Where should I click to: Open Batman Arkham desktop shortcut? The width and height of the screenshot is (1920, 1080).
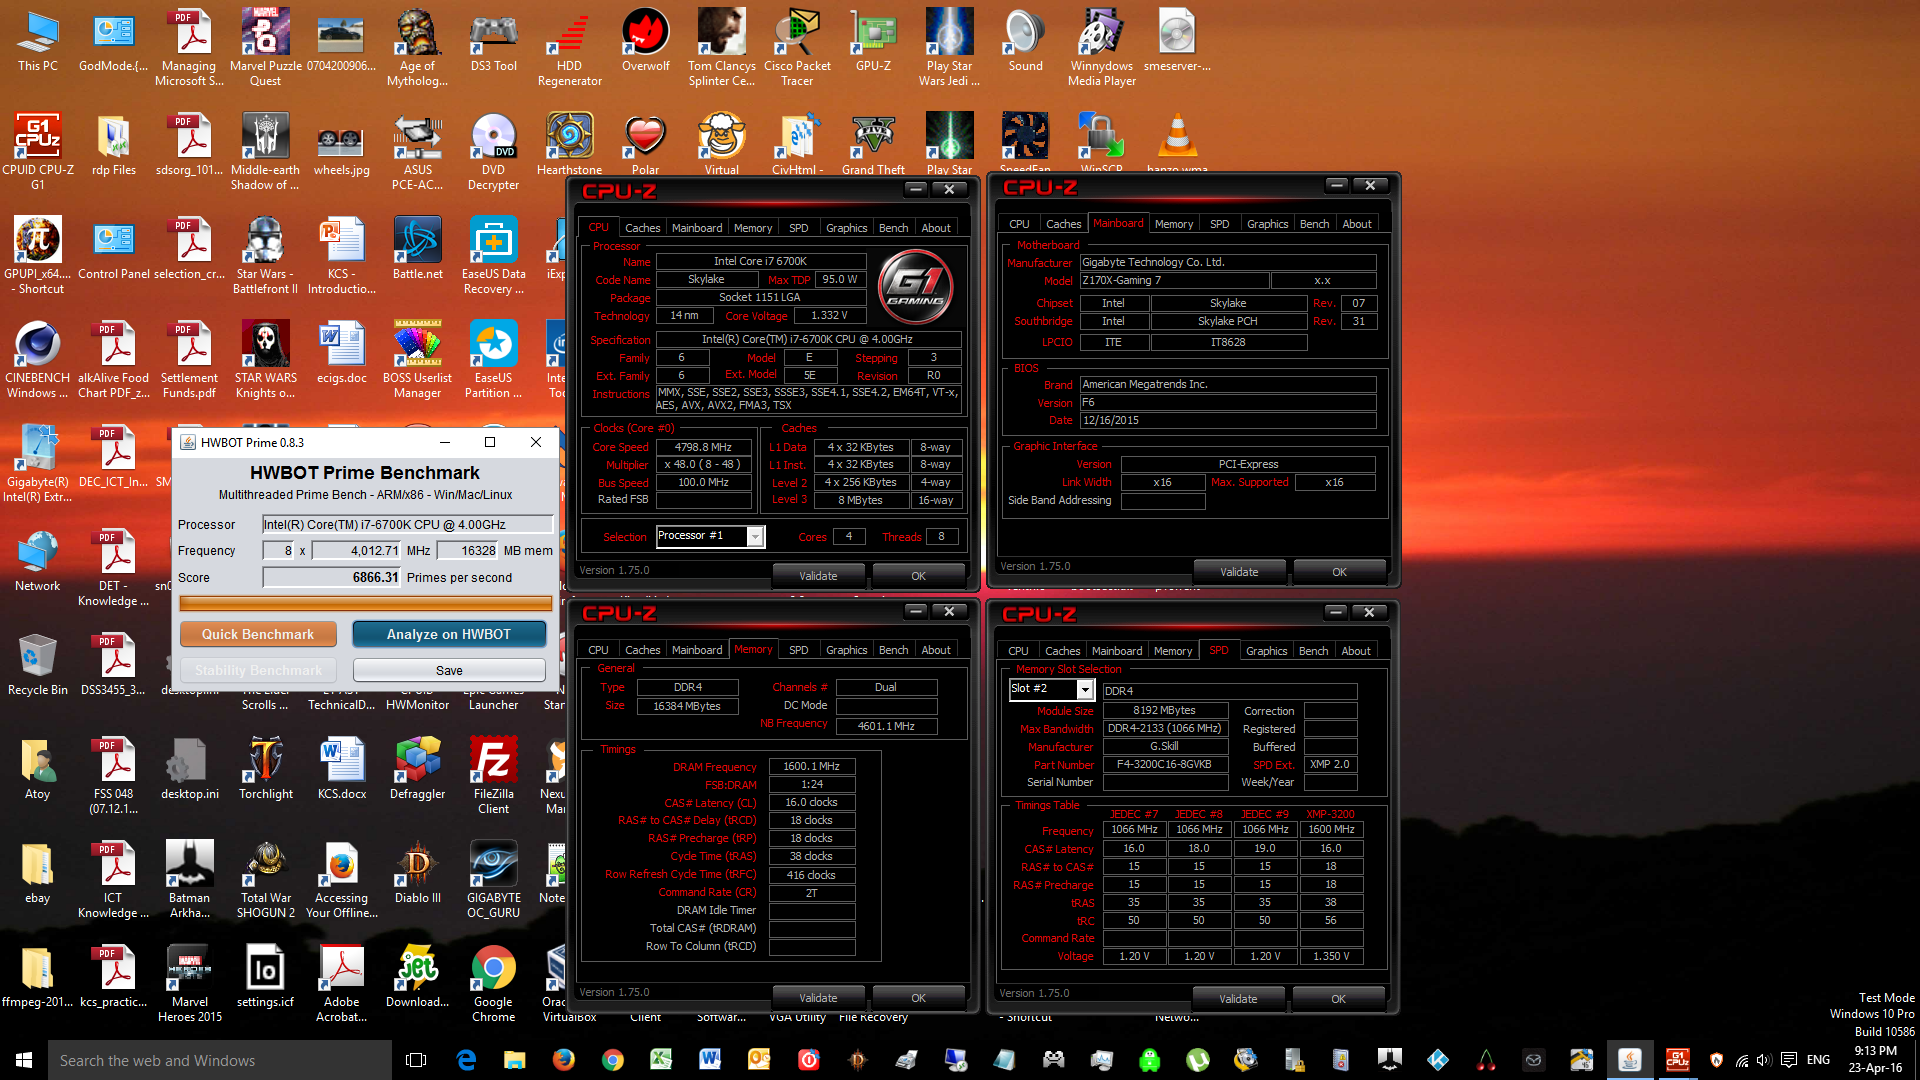(189, 880)
